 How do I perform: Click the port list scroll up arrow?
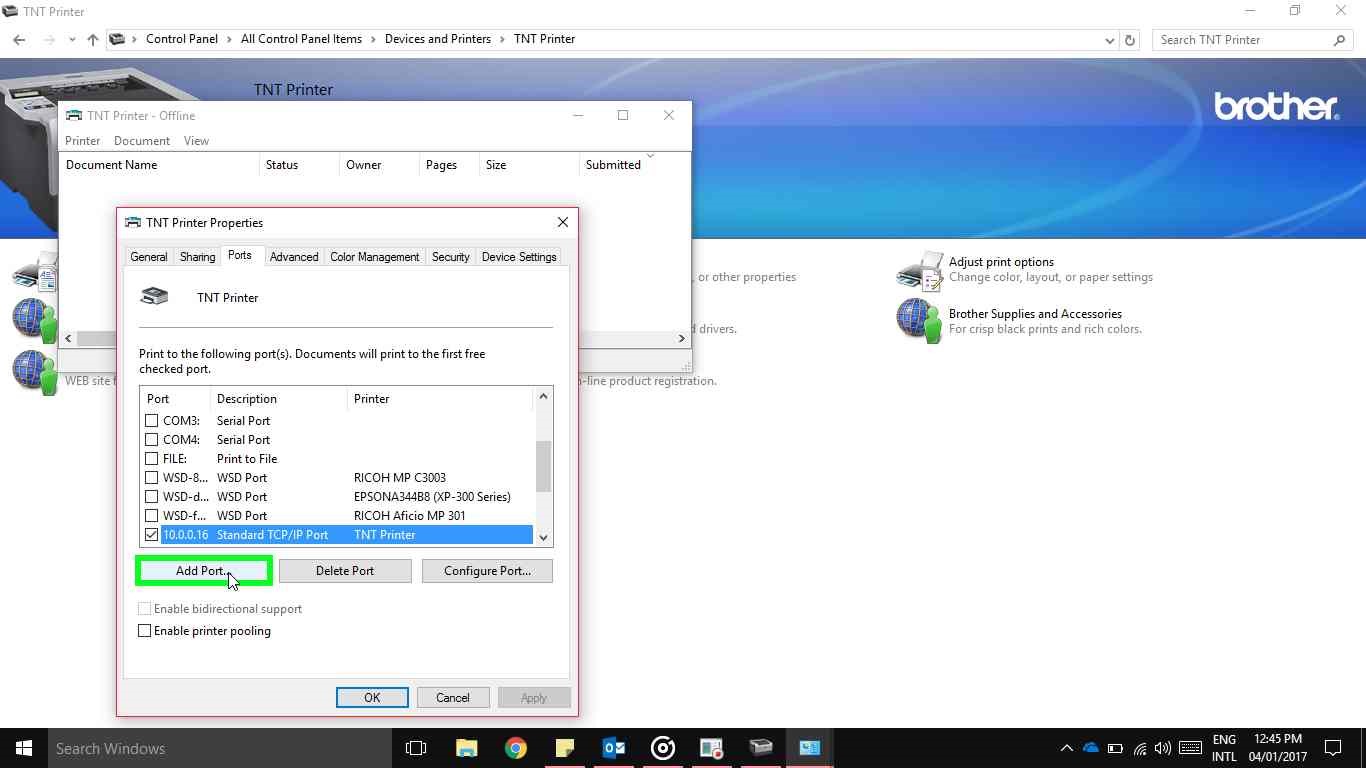(544, 397)
